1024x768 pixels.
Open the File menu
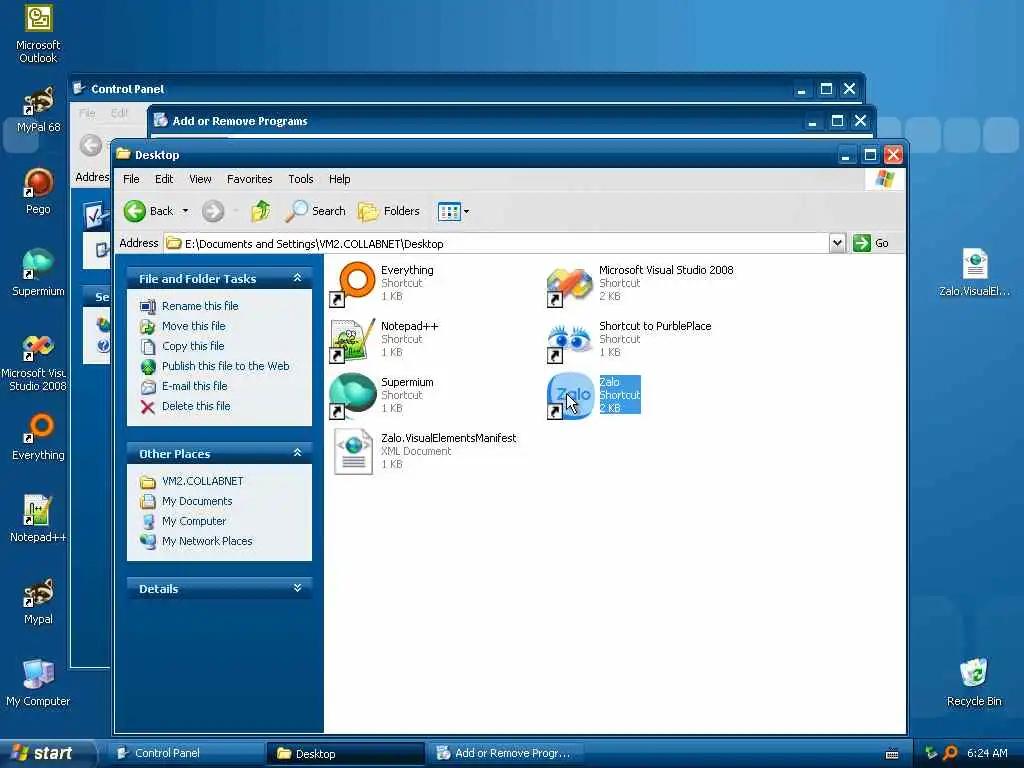(x=131, y=179)
